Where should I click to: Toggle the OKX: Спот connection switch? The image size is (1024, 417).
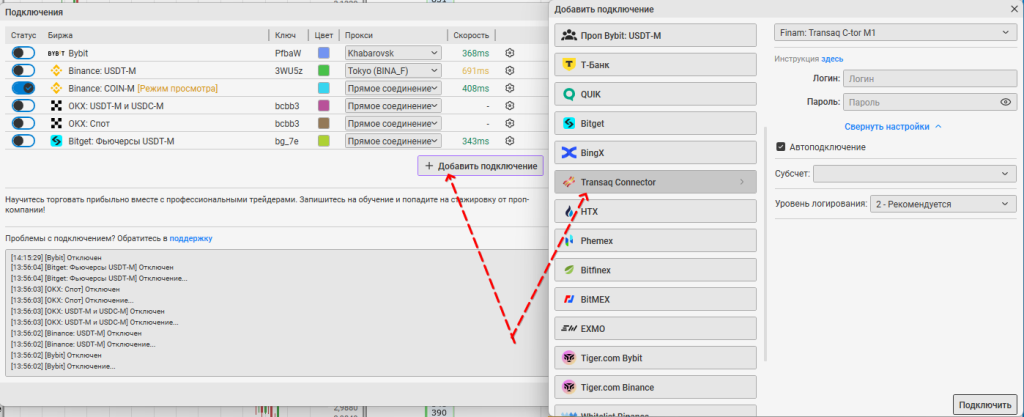click(24, 123)
